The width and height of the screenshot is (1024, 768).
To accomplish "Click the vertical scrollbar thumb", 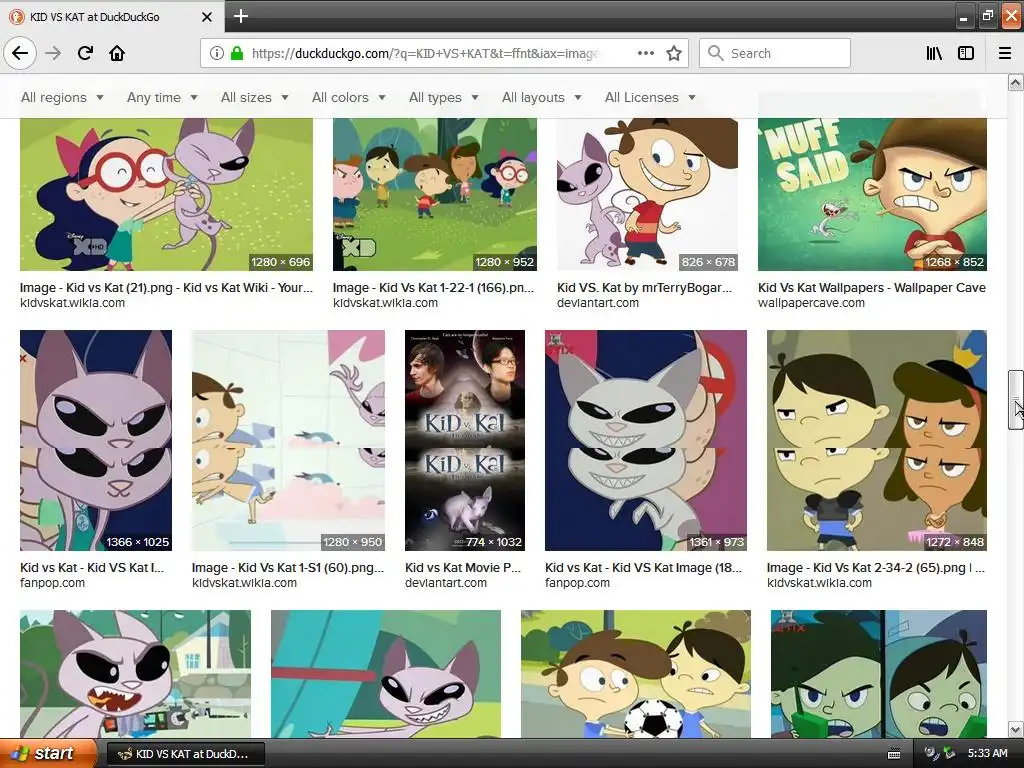I will pos(1015,400).
